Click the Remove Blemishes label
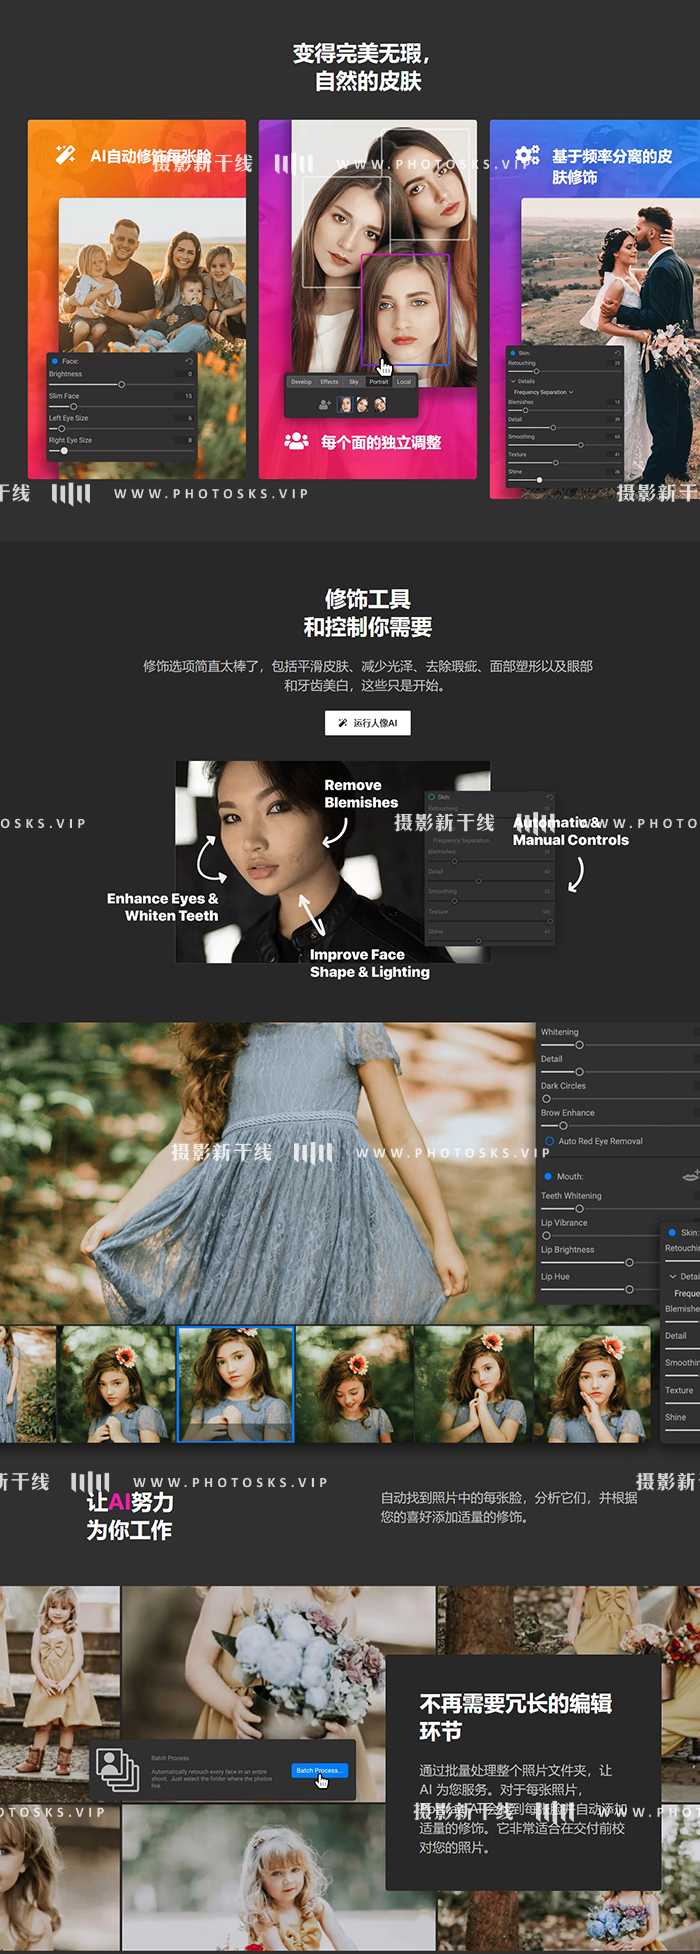 pyautogui.click(x=361, y=794)
